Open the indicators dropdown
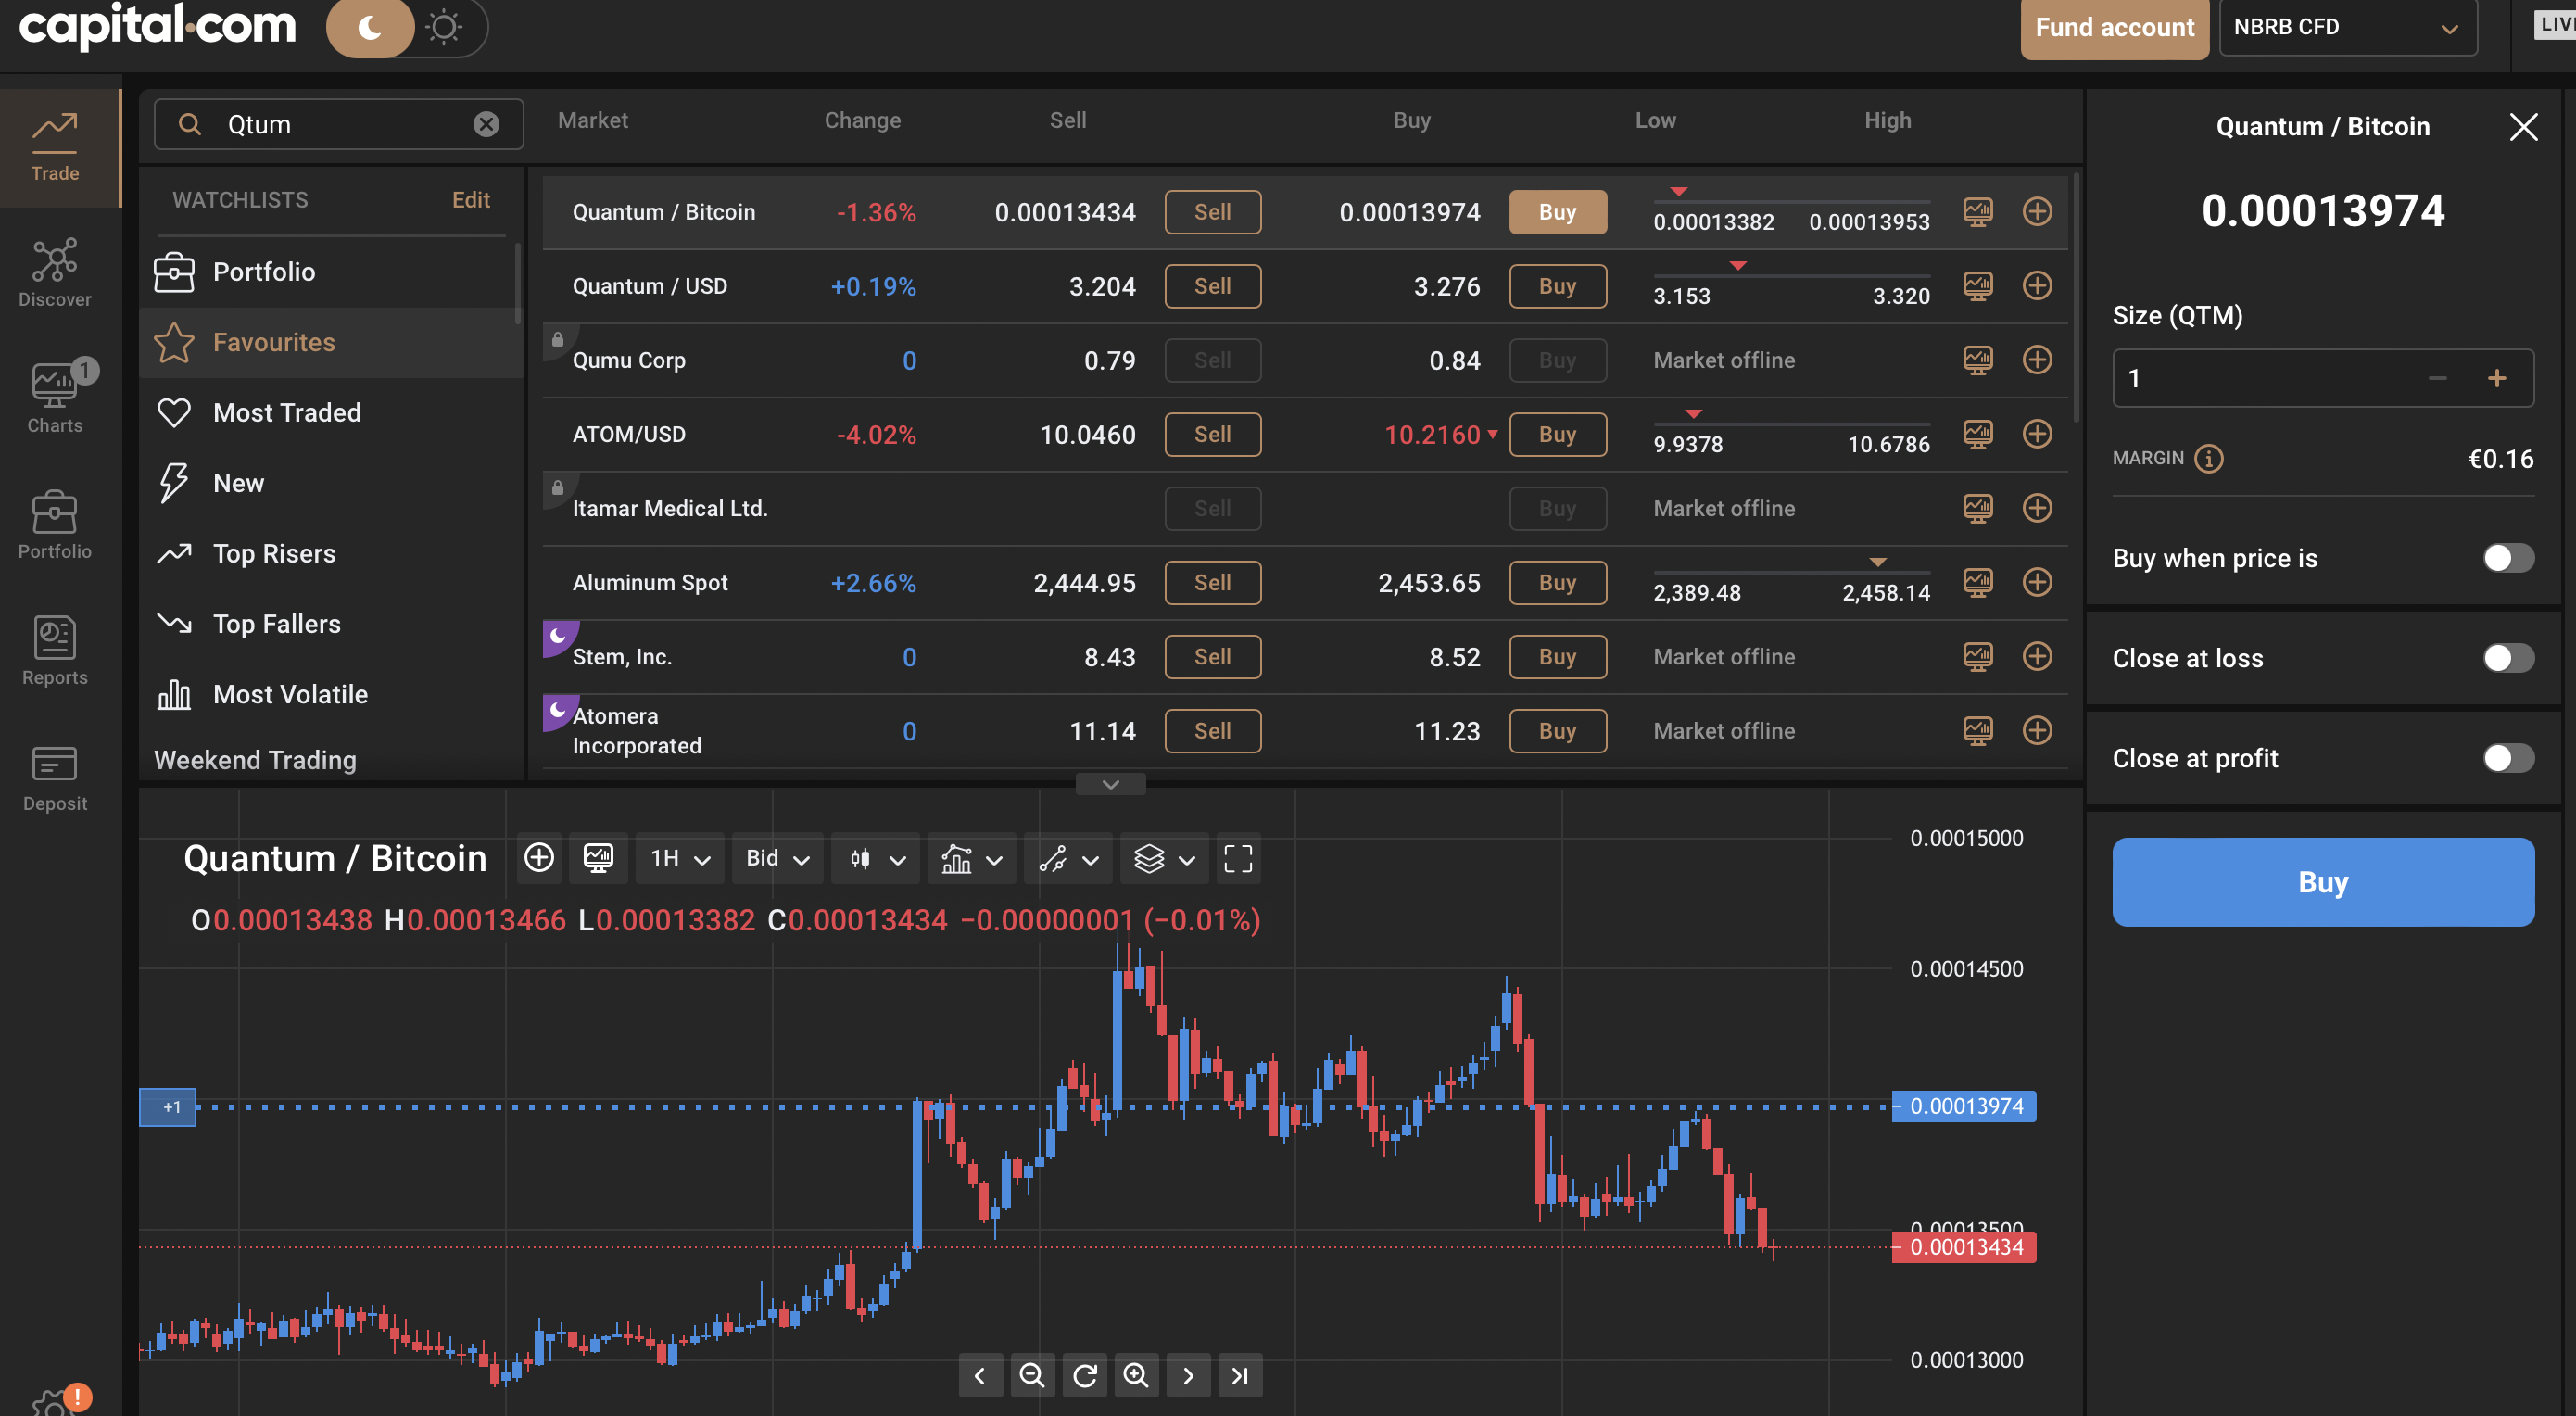The image size is (2576, 1416). (x=972, y=858)
